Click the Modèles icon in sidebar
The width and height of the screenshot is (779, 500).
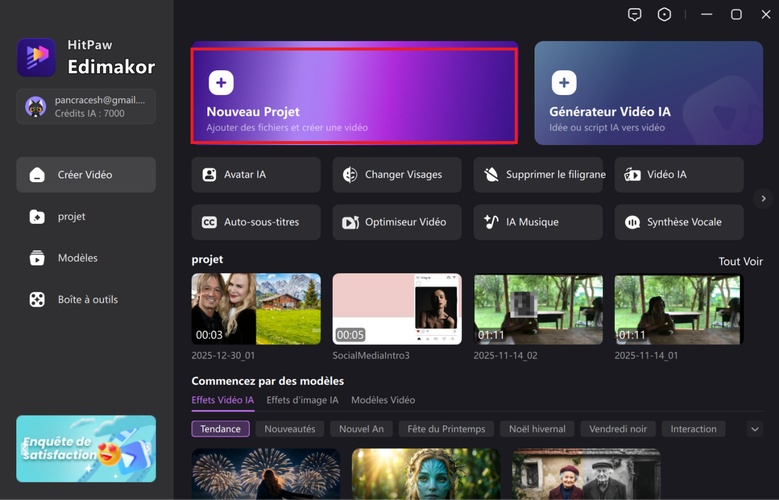click(x=37, y=258)
